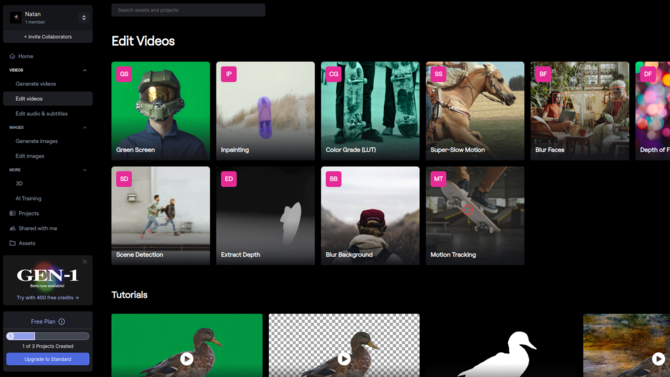The width and height of the screenshot is (670, 377).
Task: Click the SS badge on Super-Slow Motion
Action: pyautogui.click(x=438, y=74)
